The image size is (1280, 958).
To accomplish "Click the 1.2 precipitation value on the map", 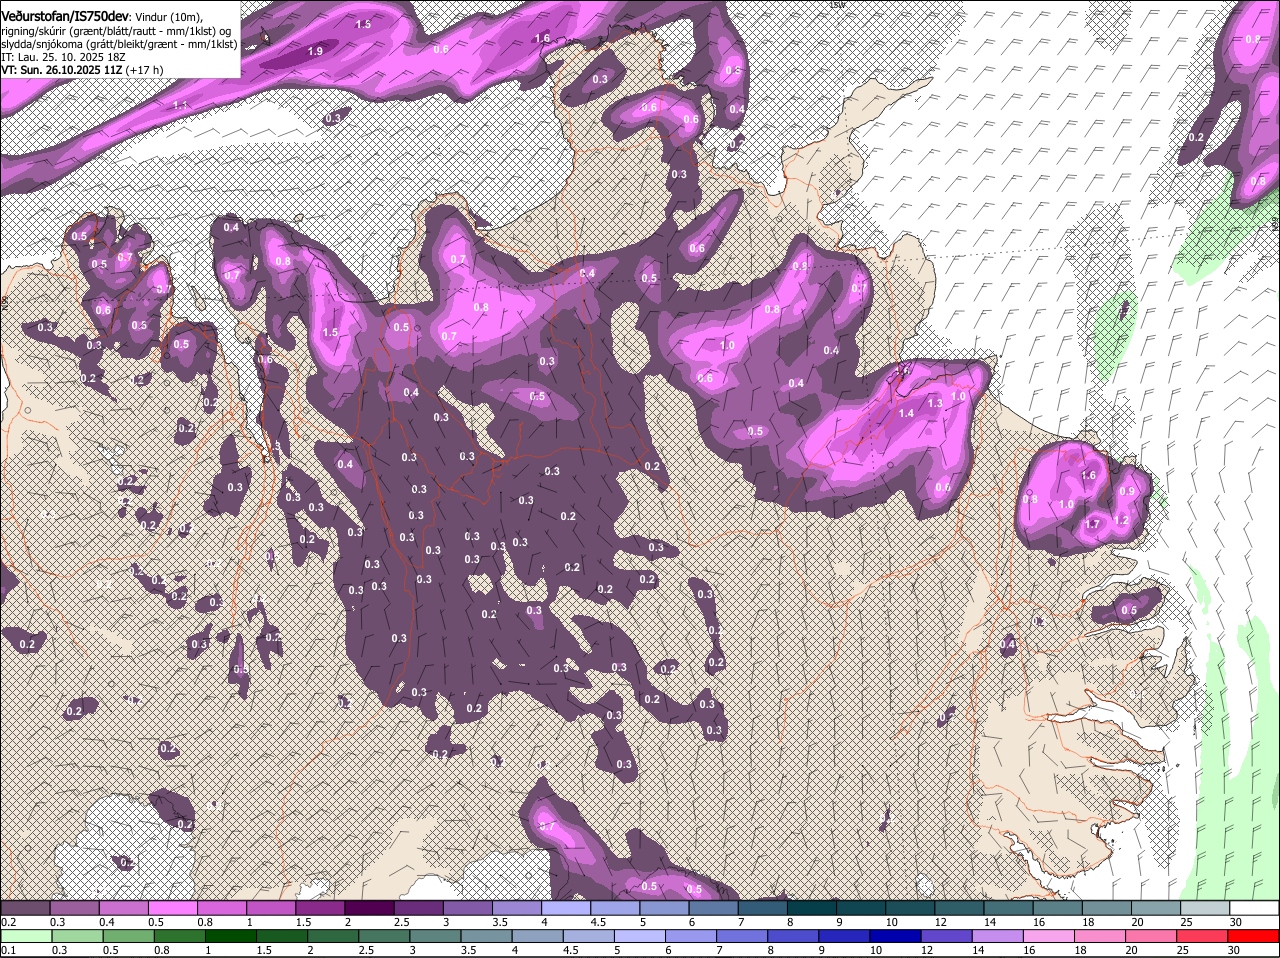I will tap(1121, 520).
